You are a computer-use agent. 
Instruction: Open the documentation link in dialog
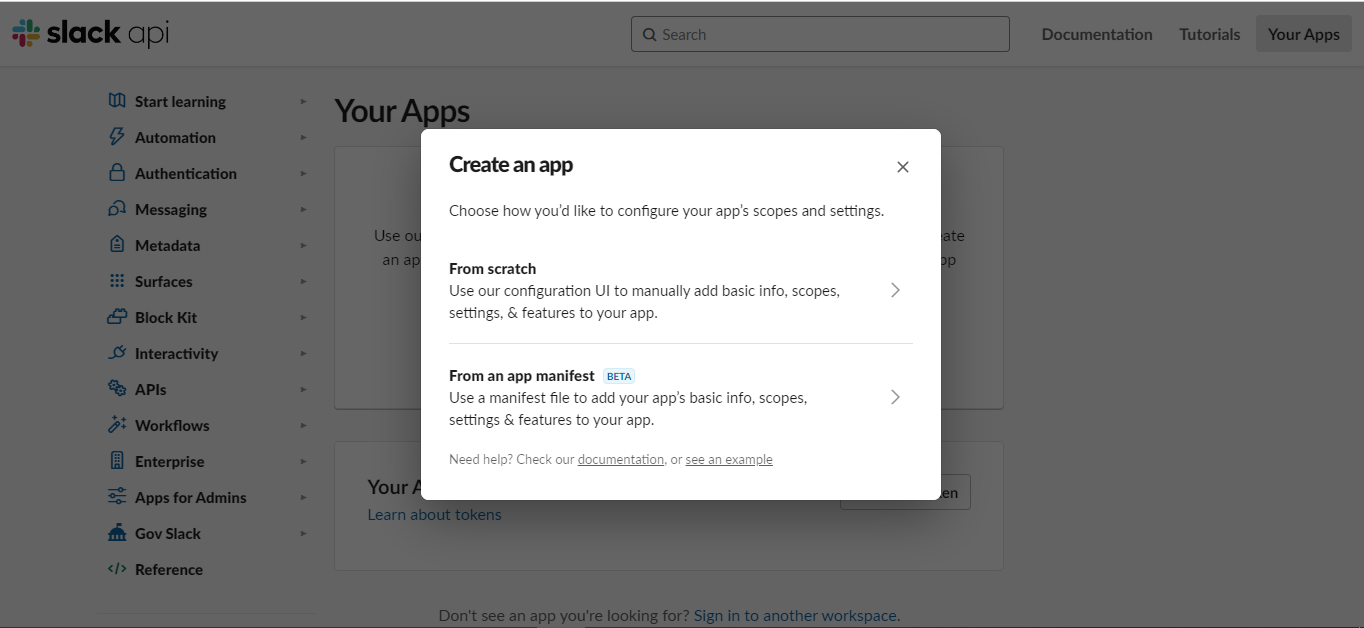pyautogui.click(x=621, y=459)
